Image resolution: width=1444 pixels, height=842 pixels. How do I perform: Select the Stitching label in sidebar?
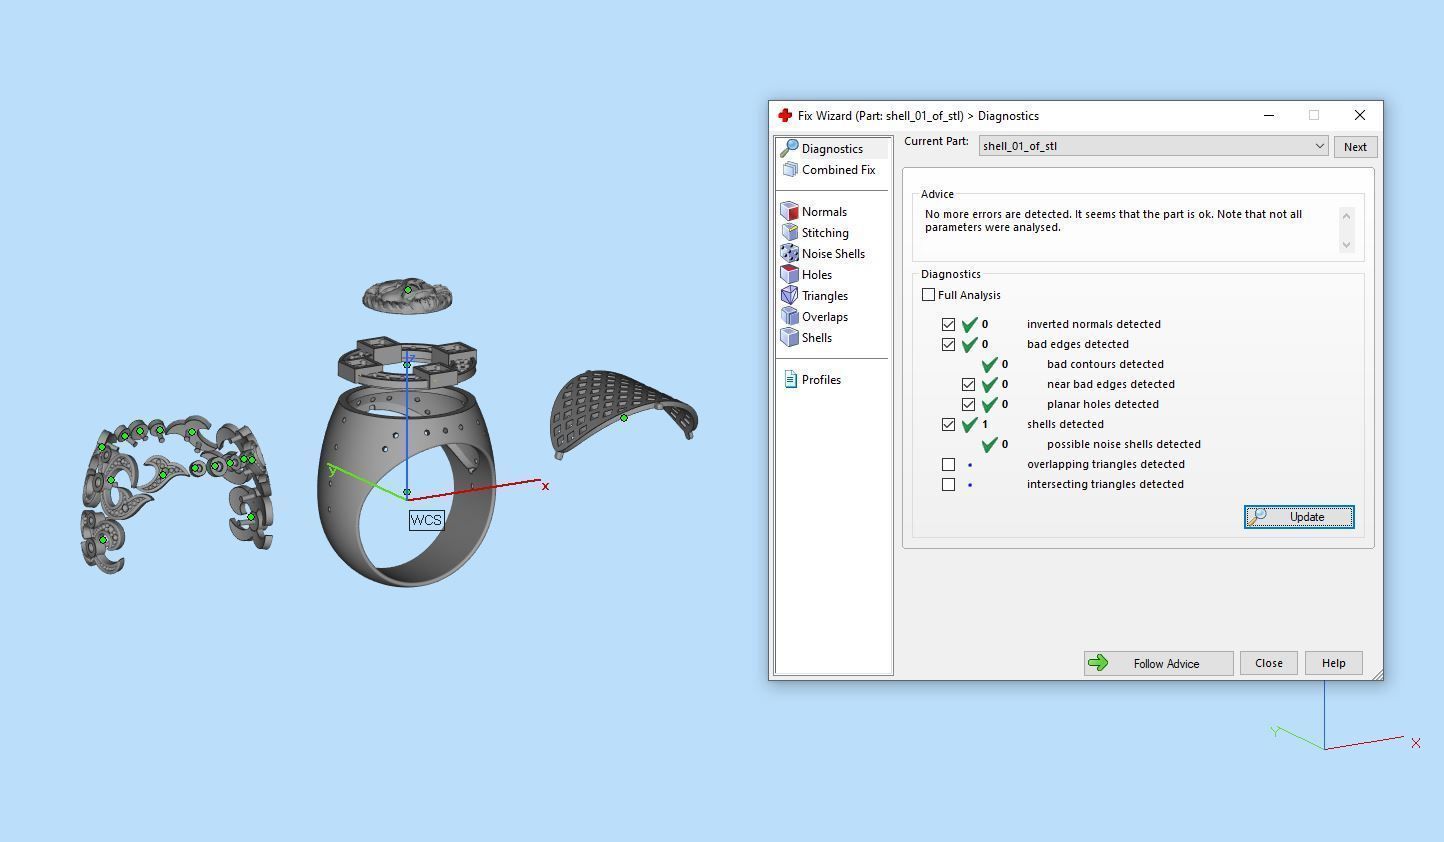(825, 233)
